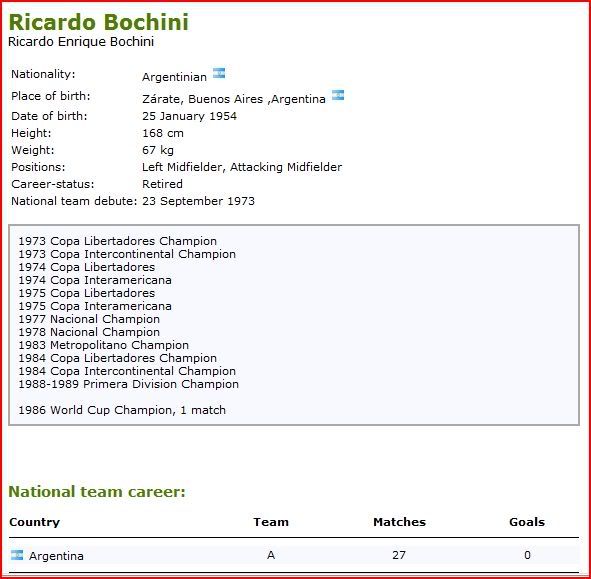This screenshot has width=591, height=579.
Task: Click the full name Ricardo Enrique Bochini
Action: tap(81, 42)
